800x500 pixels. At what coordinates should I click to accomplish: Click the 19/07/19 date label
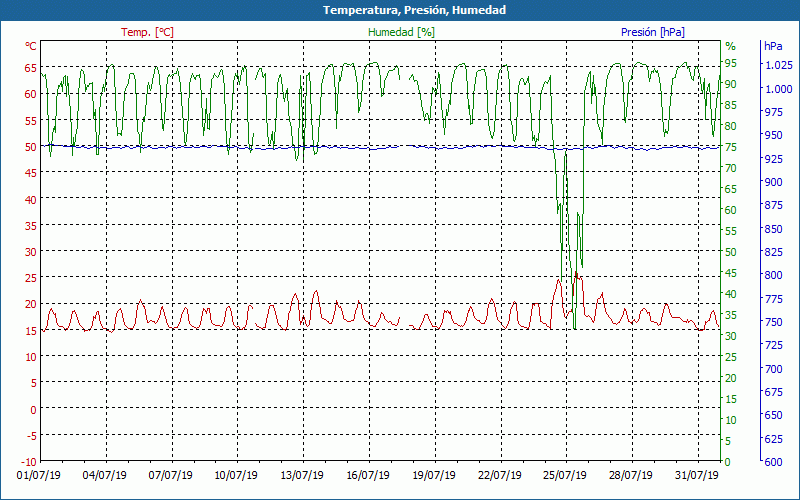point(434,476)
